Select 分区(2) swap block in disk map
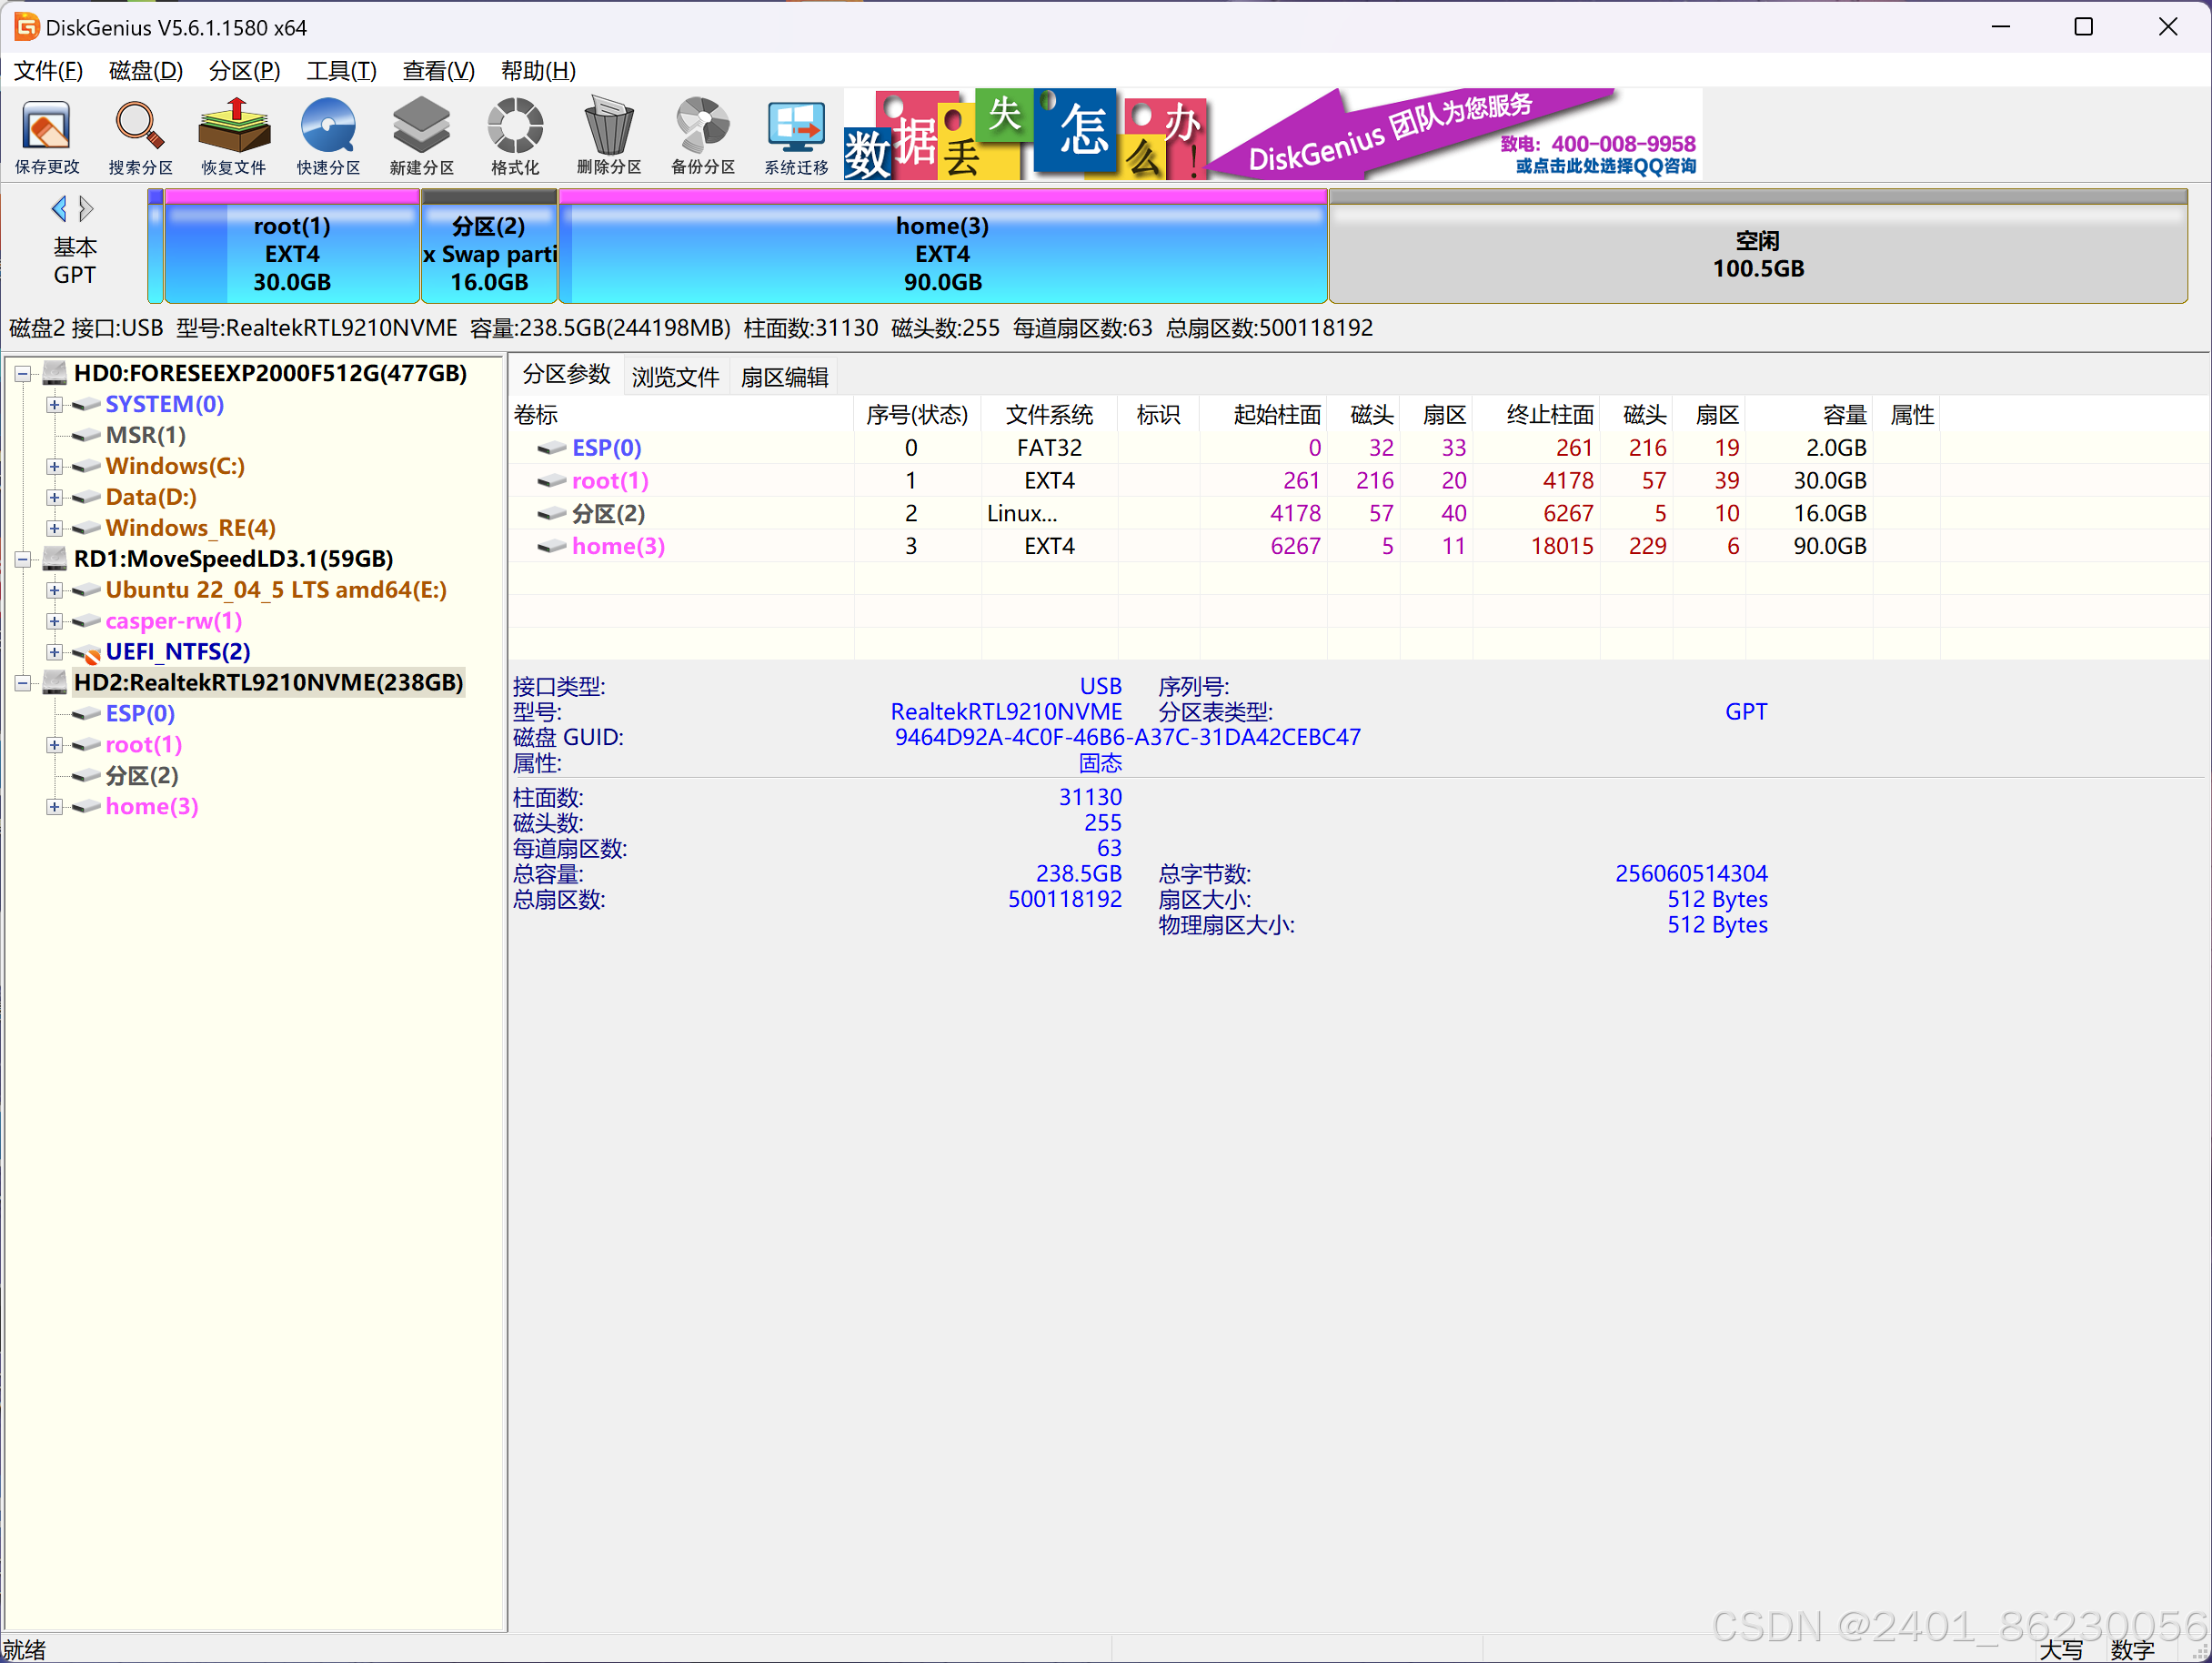The height and width of the screenshot is (1663, 2212). click(x=489, y=246)
